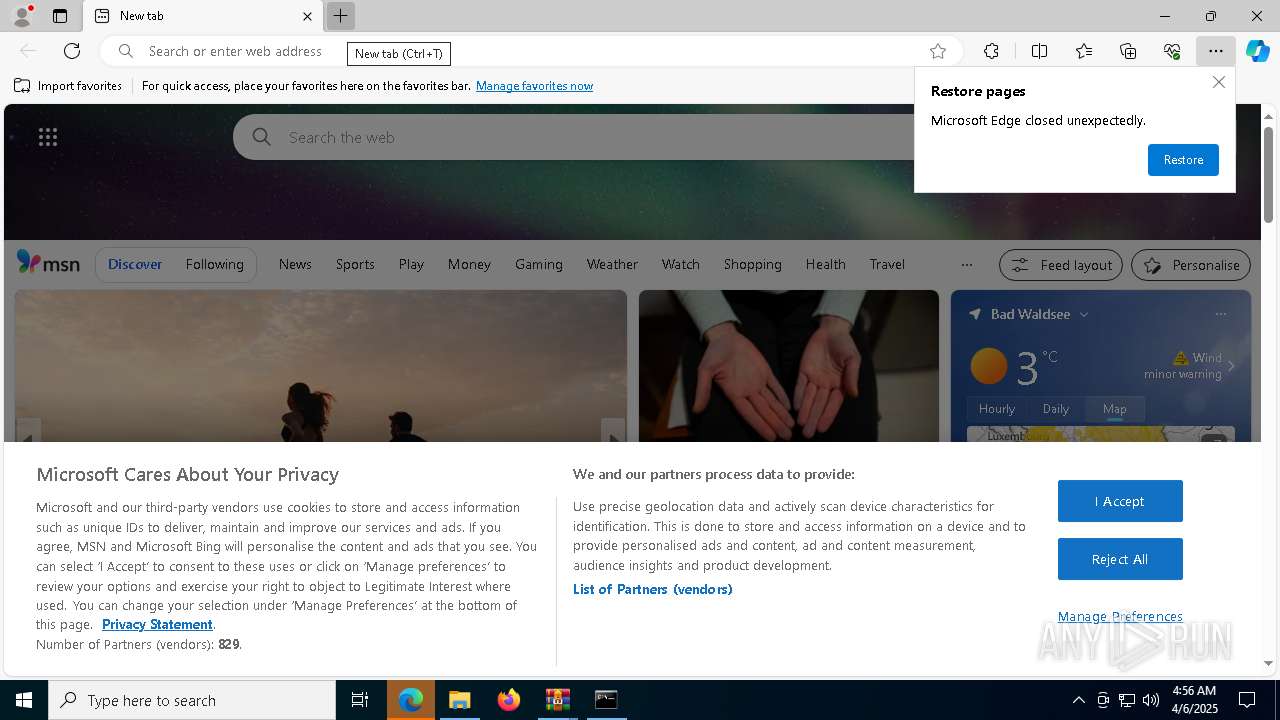The image size is (1280, 720).
Task: Click the MSN logo
Action: tap(48, 263)
